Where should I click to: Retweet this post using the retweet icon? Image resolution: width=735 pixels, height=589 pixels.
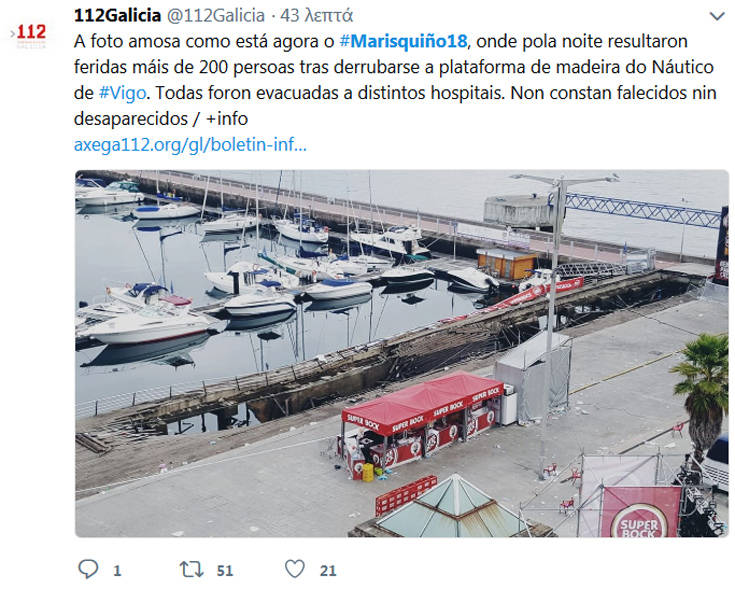pos(192,569)
